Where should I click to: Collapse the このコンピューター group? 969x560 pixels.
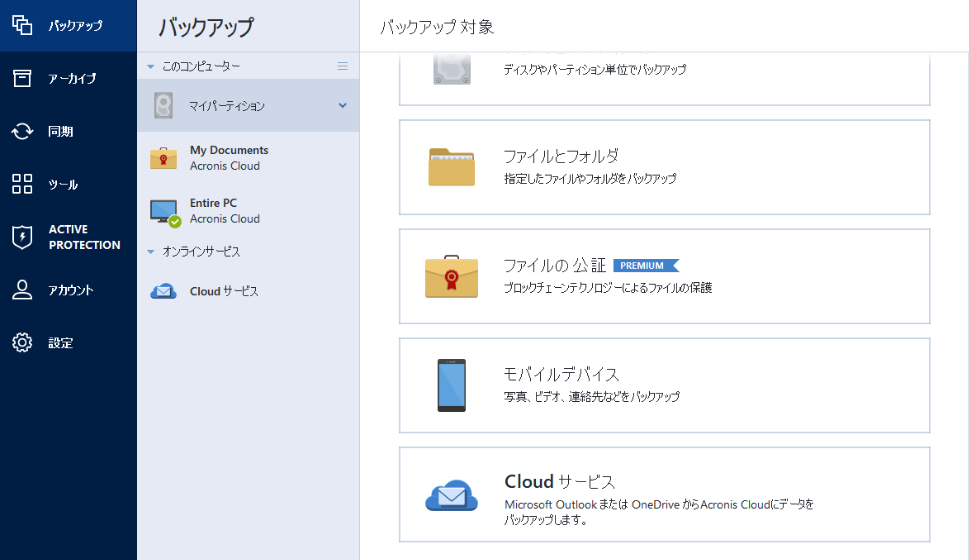coord(151,67)
